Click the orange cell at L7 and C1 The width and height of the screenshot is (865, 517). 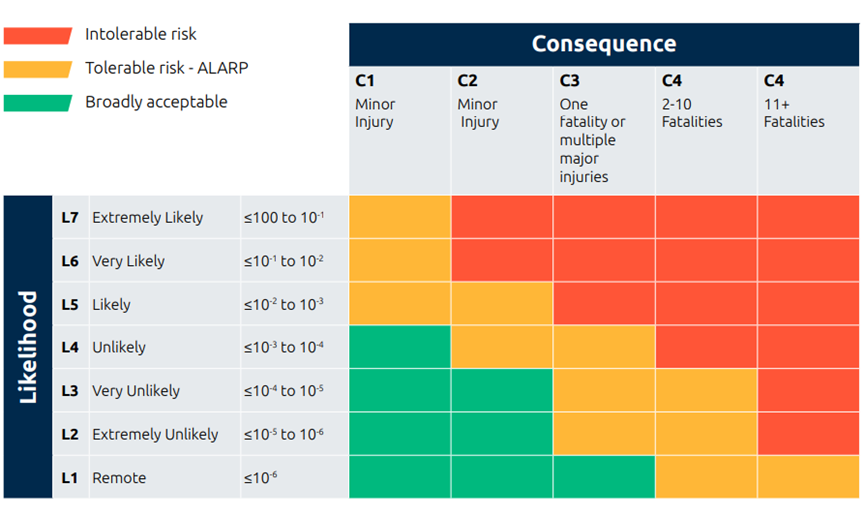click(x=400, y=217)
